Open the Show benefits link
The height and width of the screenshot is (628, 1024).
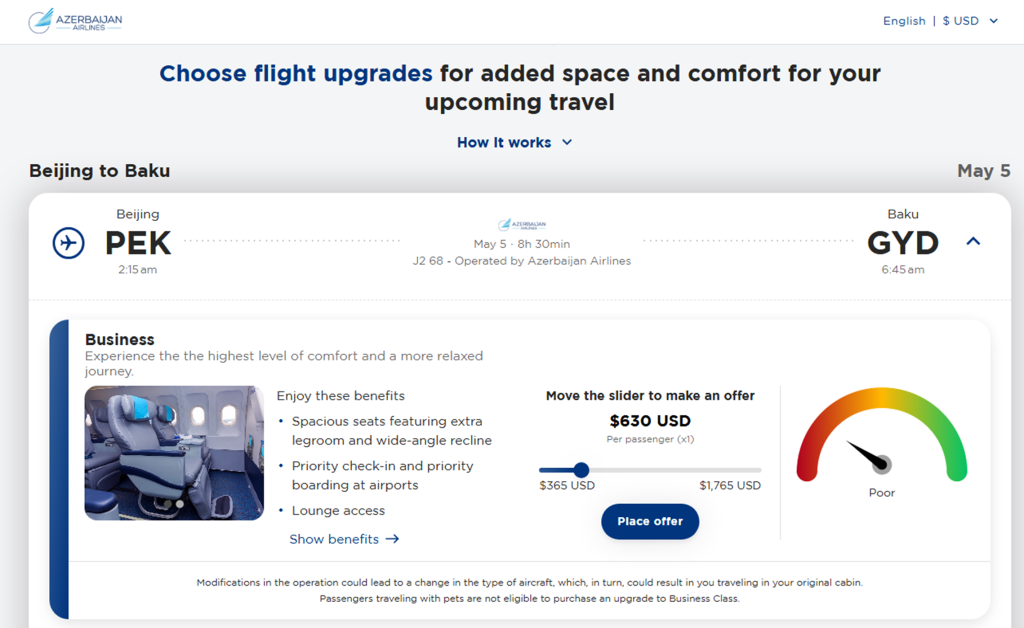(334, 539)
